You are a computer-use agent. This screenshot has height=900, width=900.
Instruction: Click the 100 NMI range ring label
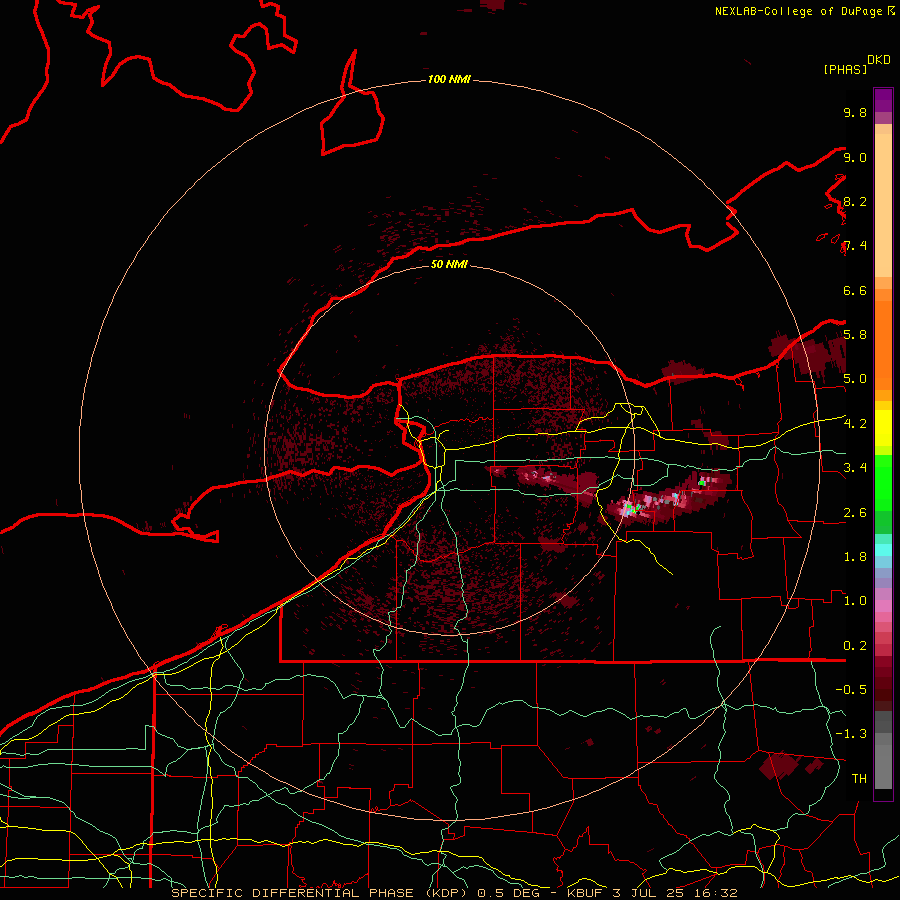click(449, 79)
